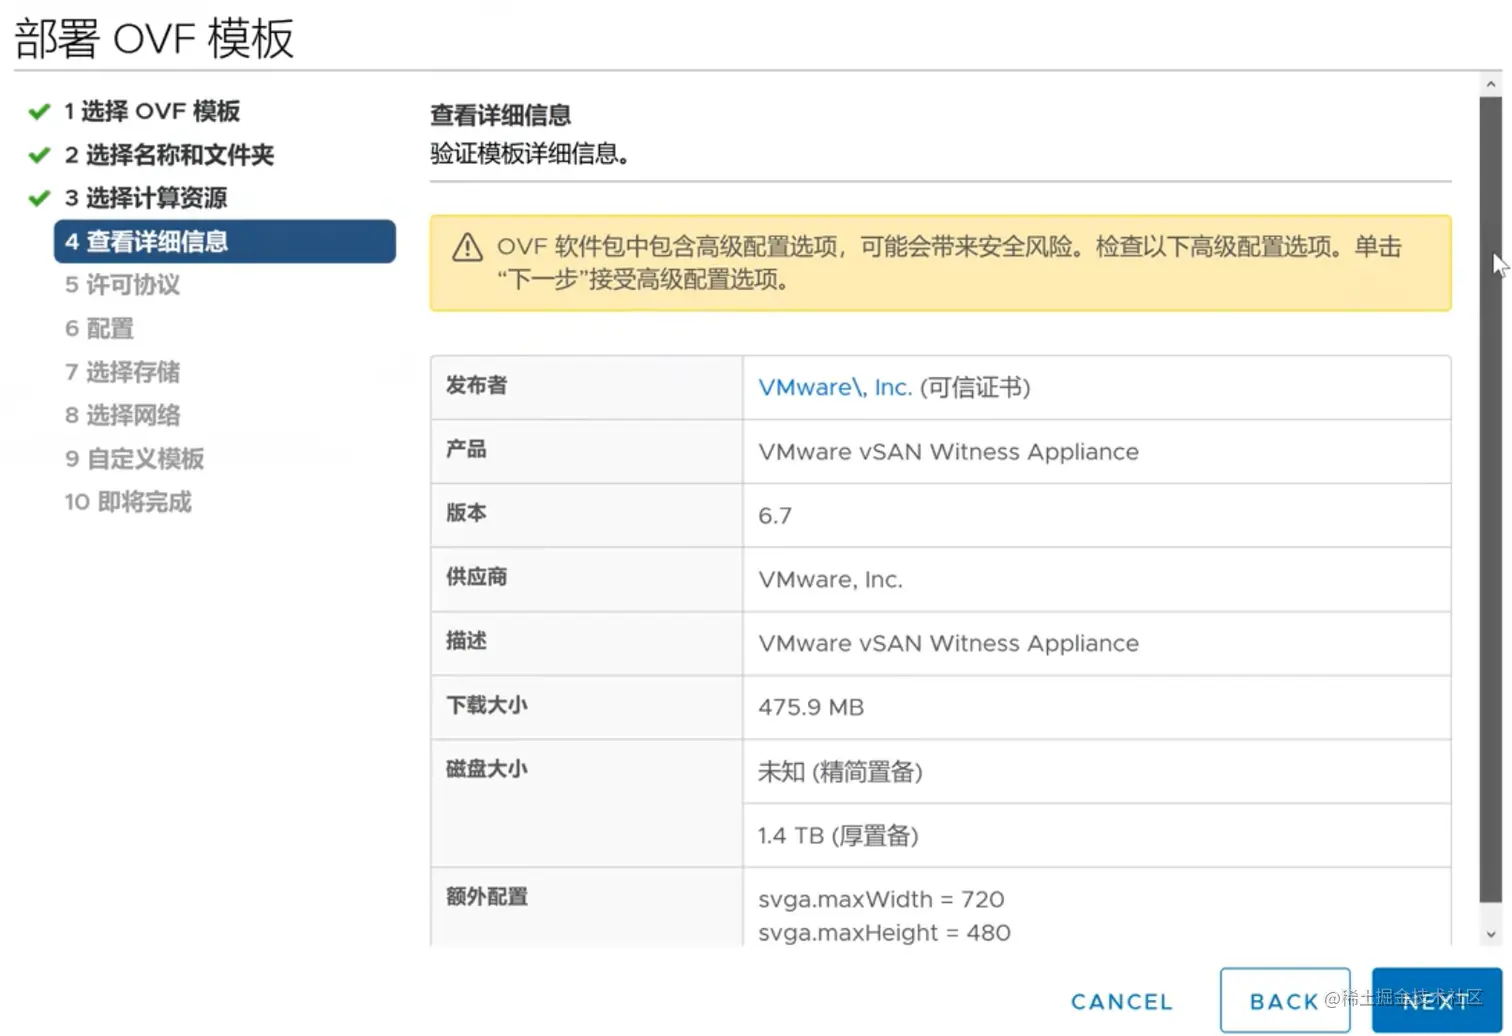Click the warning triangle icon in yellow banner
Viewport: 1512px width, 1036px height.
467,247
